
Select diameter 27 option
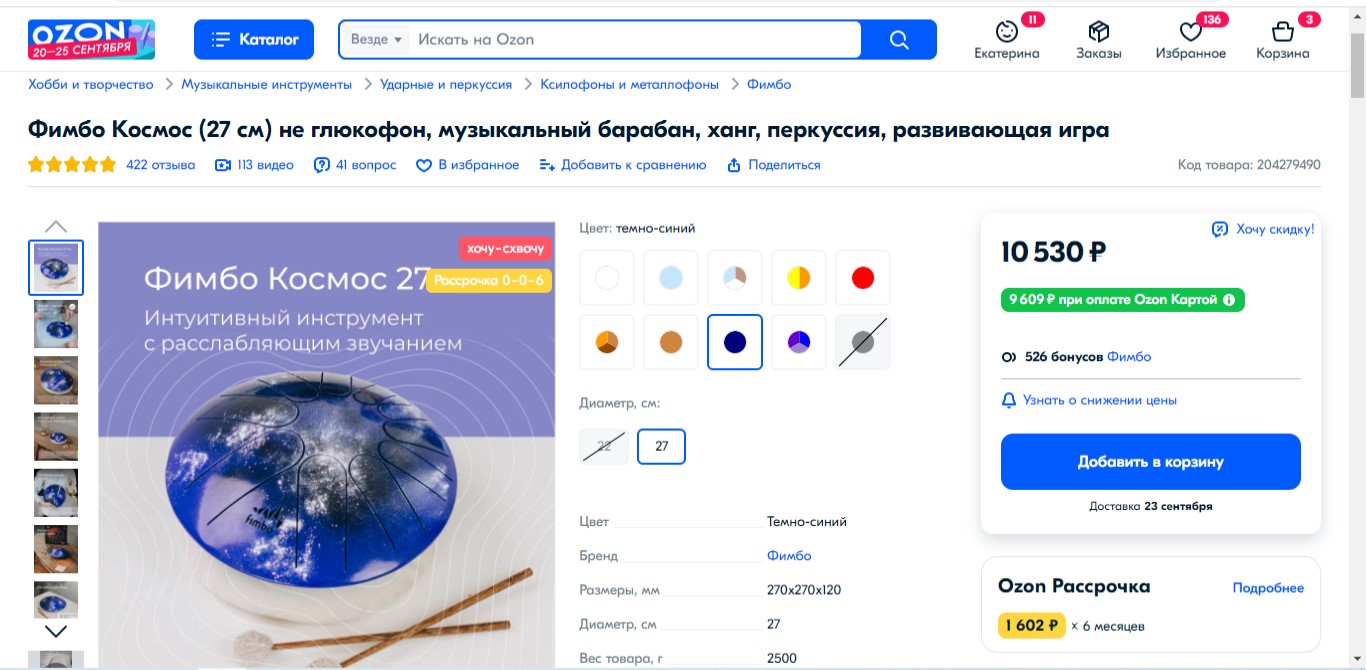(x=661, y=446)
